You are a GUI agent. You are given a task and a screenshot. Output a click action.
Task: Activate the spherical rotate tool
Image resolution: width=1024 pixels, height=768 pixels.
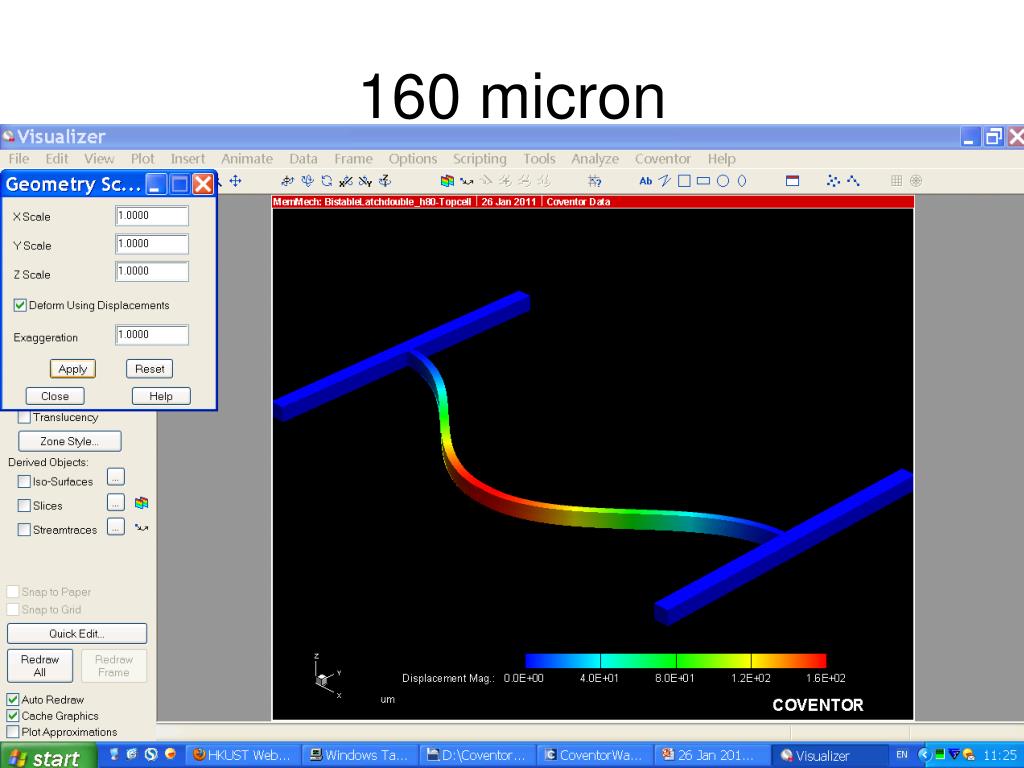287,181
